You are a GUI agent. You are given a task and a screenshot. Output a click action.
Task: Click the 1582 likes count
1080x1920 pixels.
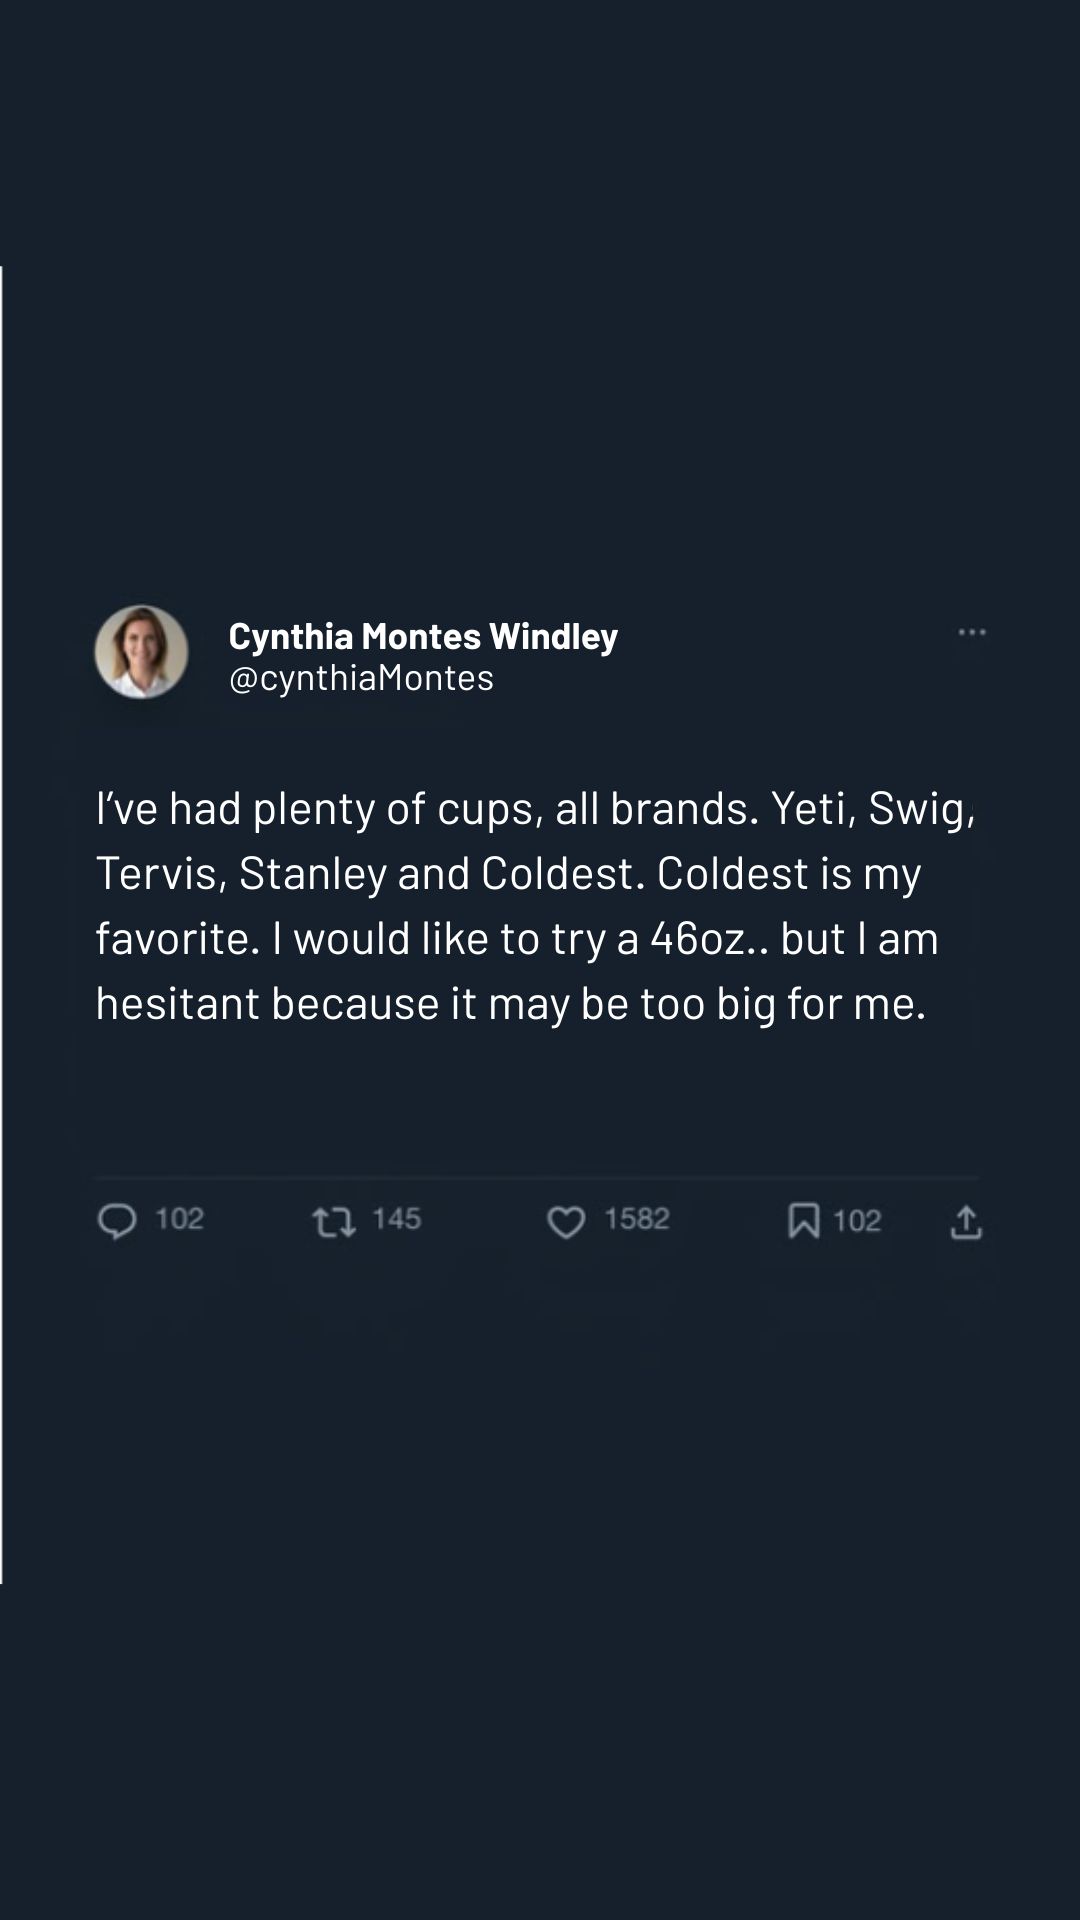coord(637,1219)
